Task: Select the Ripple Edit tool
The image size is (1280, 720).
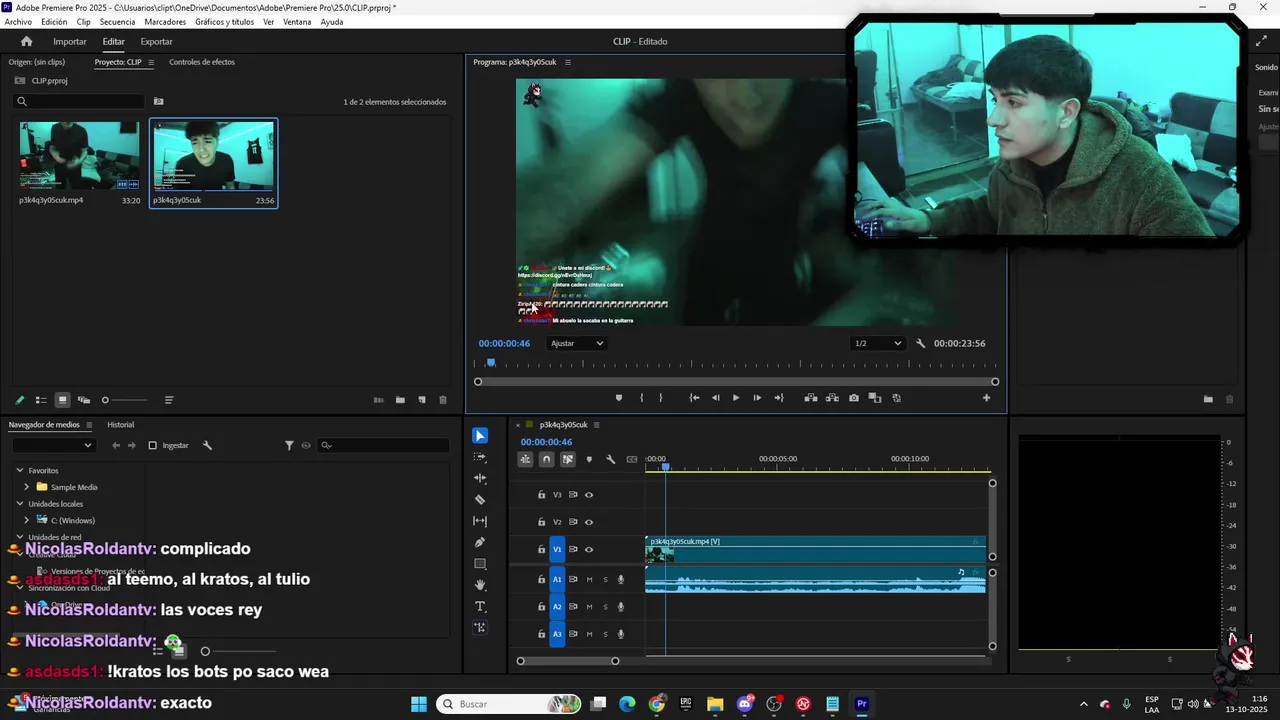Action: (x=480, y=478)
